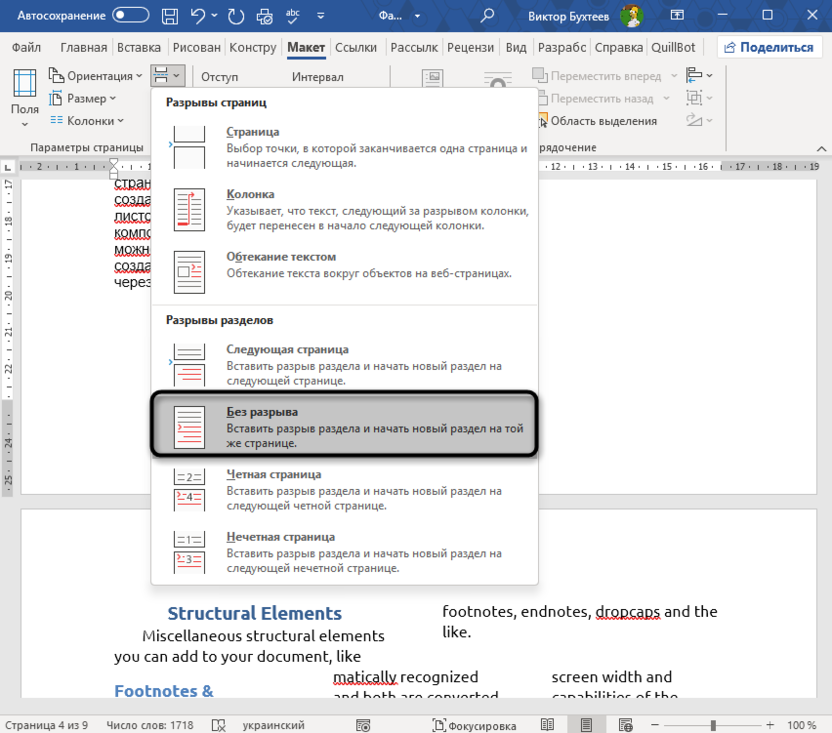The image size is (832, 733).
Task: Open Selection pane (Область выделения)
Action: pos(603,120)
